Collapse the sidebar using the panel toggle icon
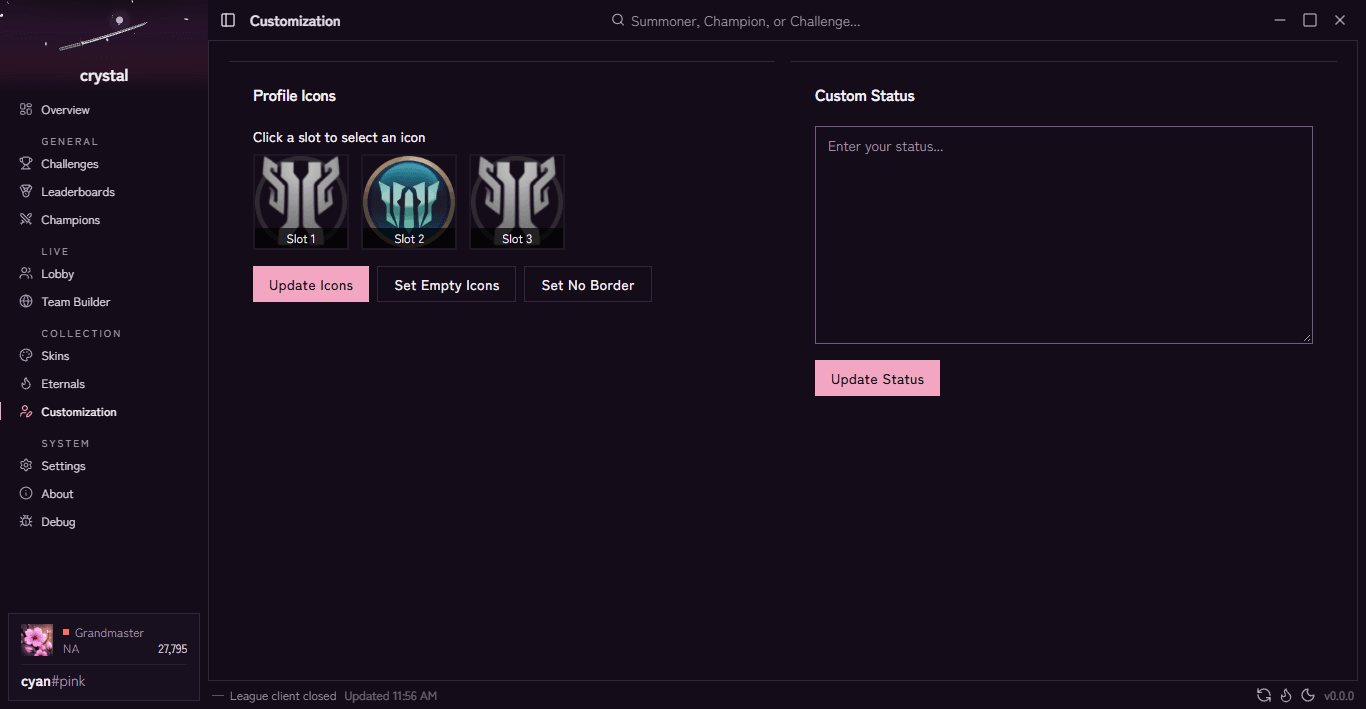This screenshot has width=1366, height=709. click(228, 20)
